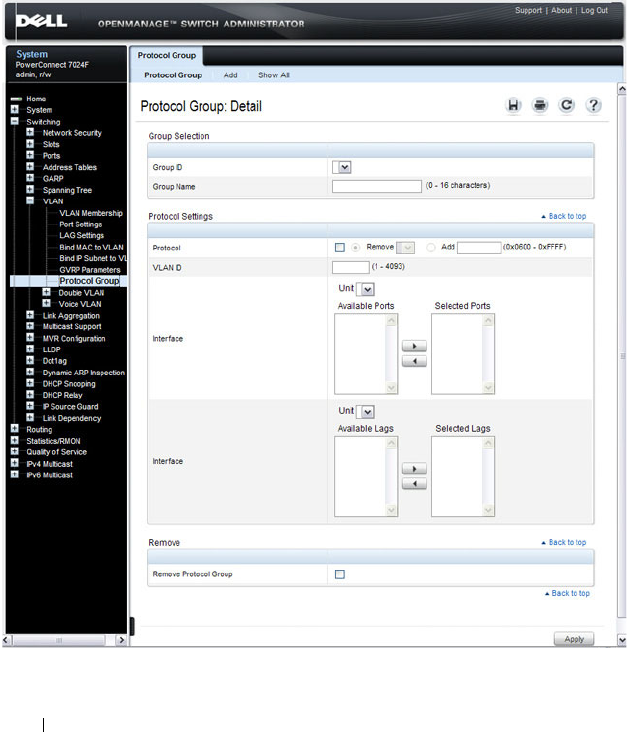Expand the System tree node
641x732 pixels.
pos(15,109)
